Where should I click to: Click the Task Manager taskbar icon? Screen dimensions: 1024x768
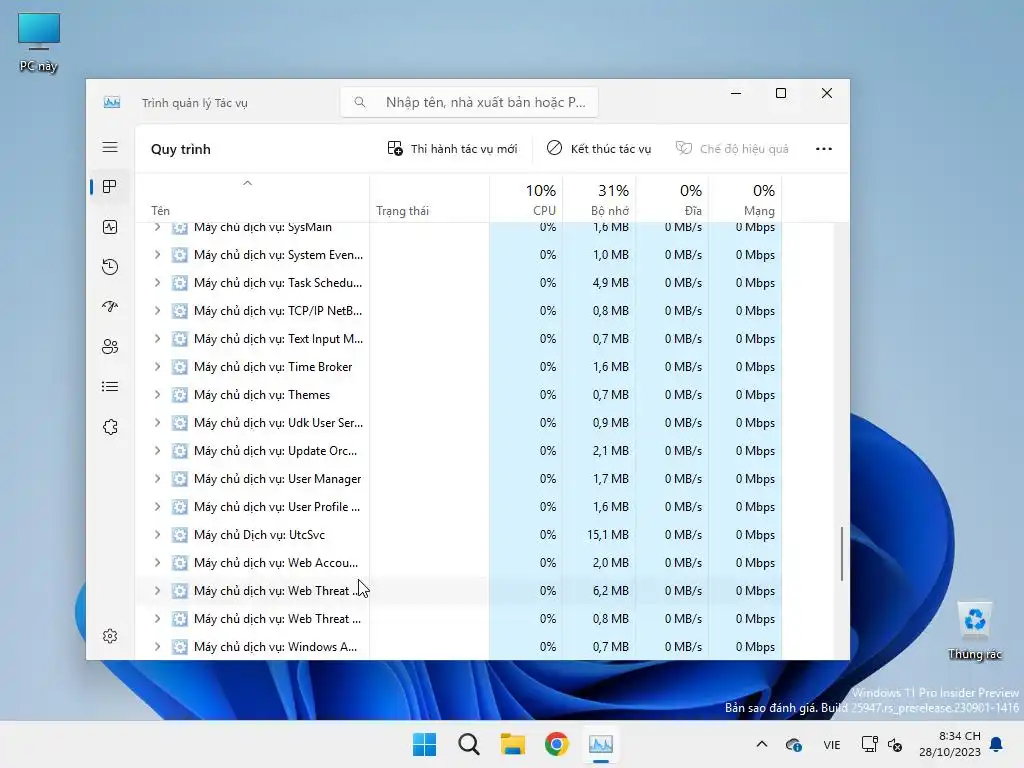pyautogui.click(x=600, y=744)
